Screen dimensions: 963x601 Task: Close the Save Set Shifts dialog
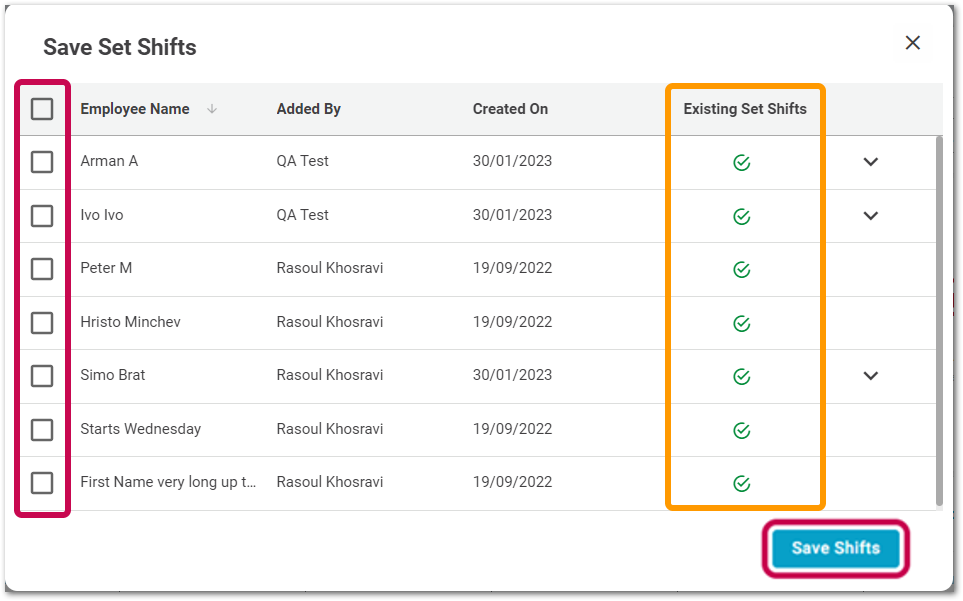912,43
